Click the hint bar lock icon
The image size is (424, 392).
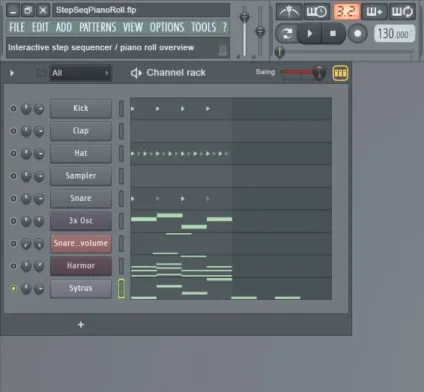pos(222,50)
